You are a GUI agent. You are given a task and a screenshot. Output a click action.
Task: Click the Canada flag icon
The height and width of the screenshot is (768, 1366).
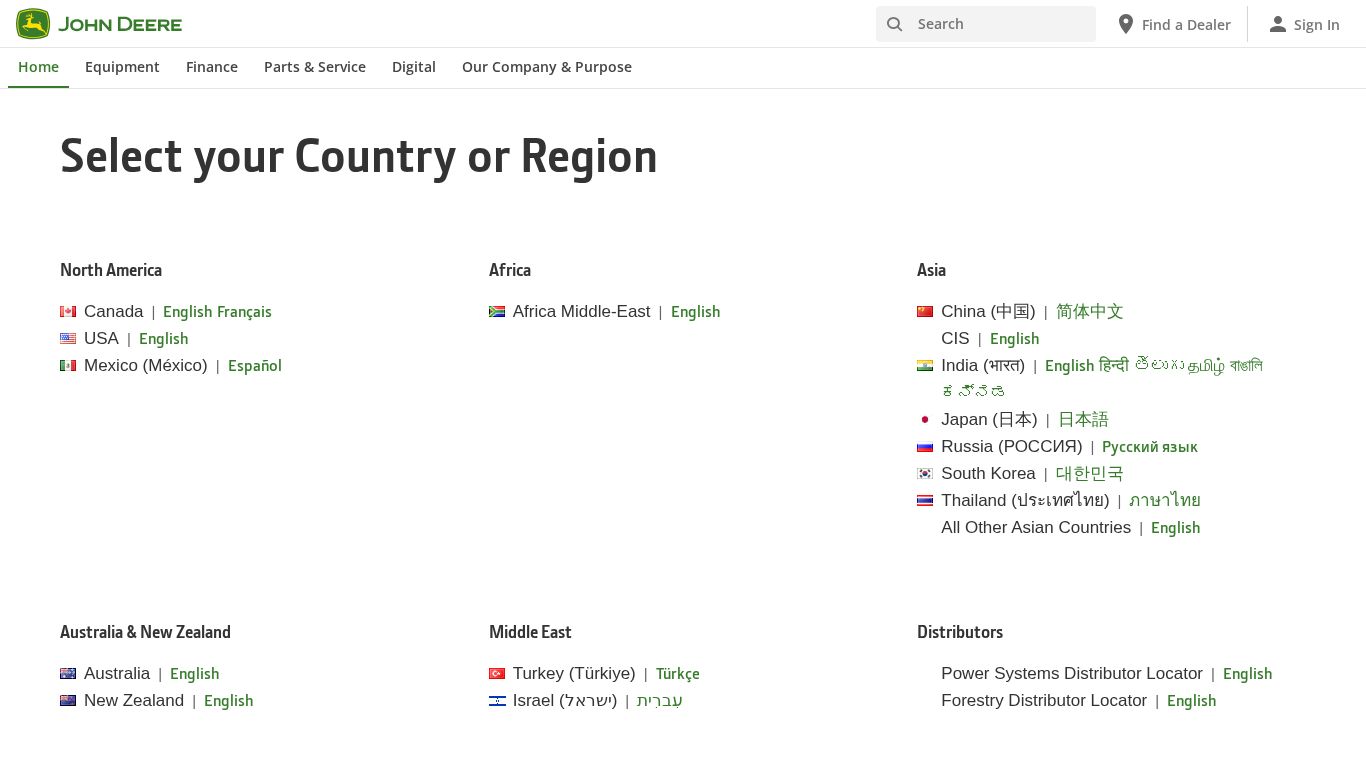pyautogui.click(x=68, y=312)
